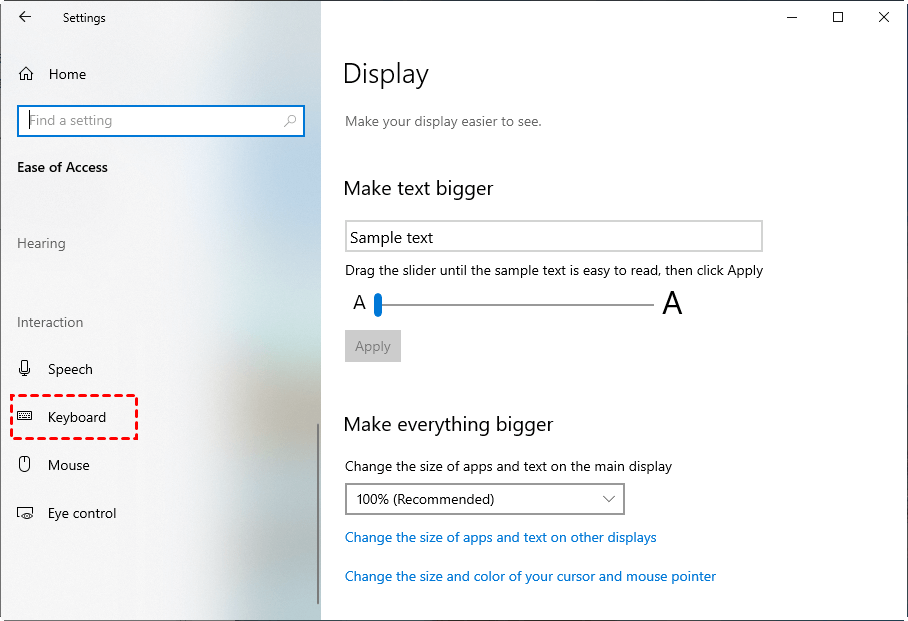Viewport: 908px width, 621px height.
Task: Maximize the Settings window
Action: (838, 17)
